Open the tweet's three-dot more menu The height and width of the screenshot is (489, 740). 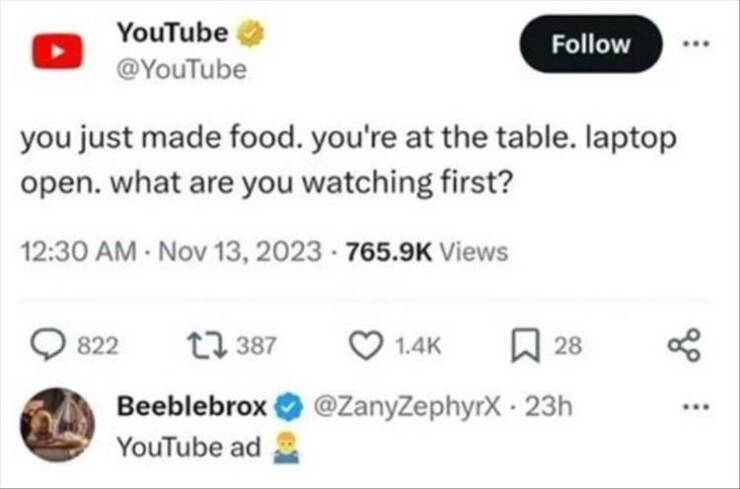tap(697, 46)
